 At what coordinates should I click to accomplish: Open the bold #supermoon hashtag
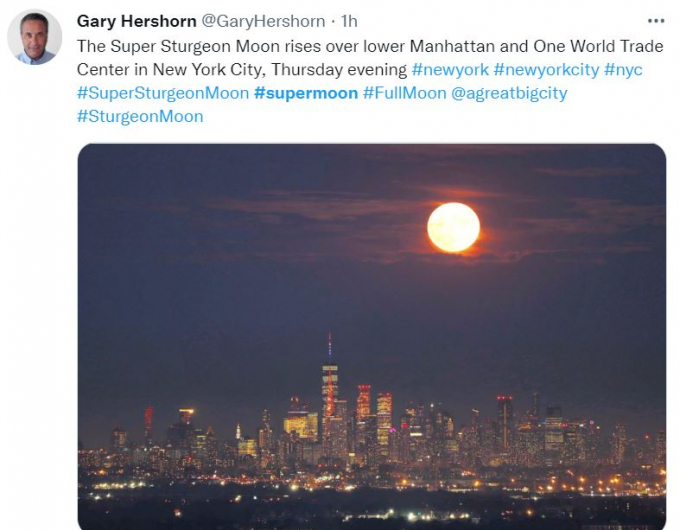[x=306, y=93]
